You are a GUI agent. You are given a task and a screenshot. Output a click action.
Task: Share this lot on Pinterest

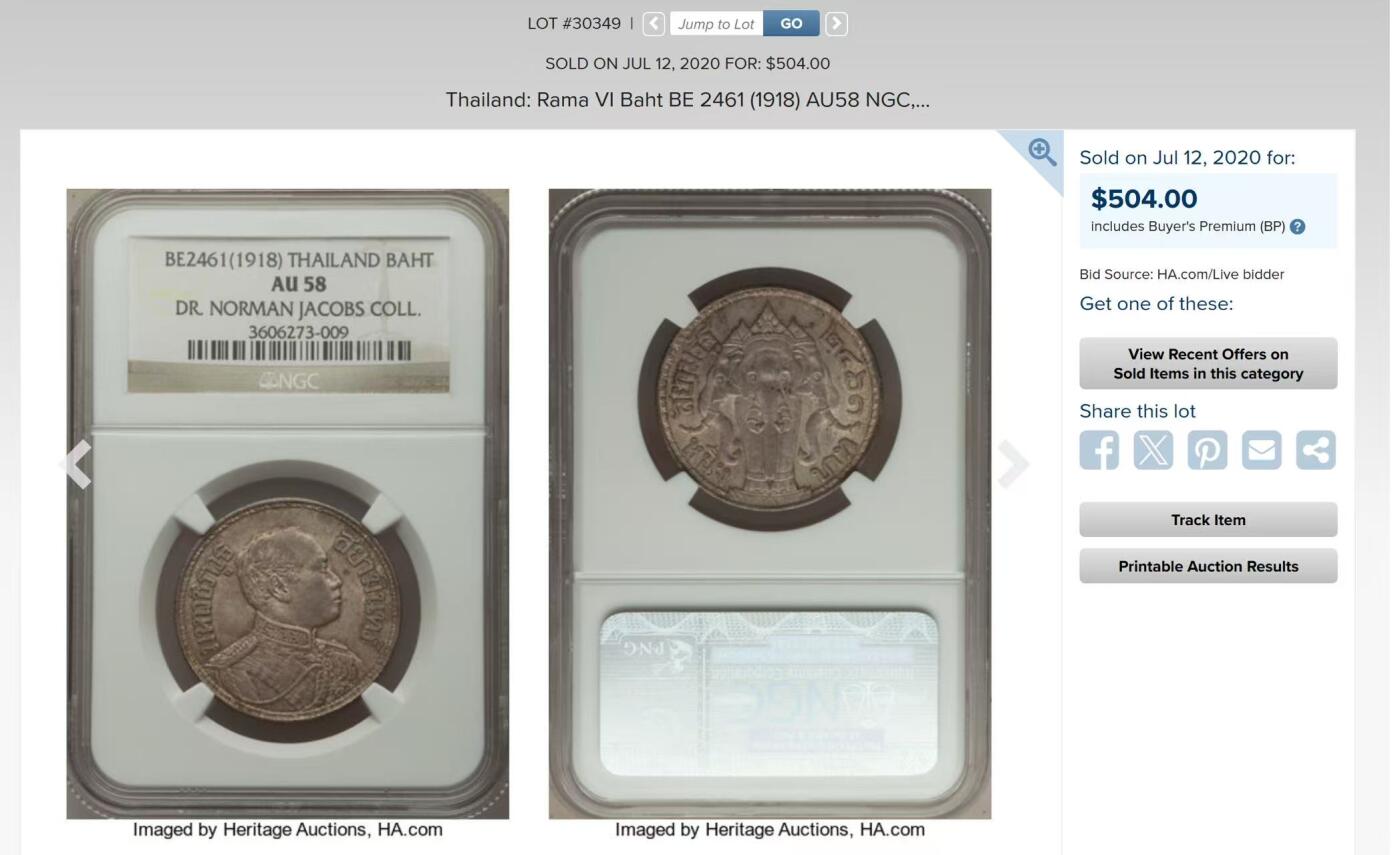click(1207, 450)
